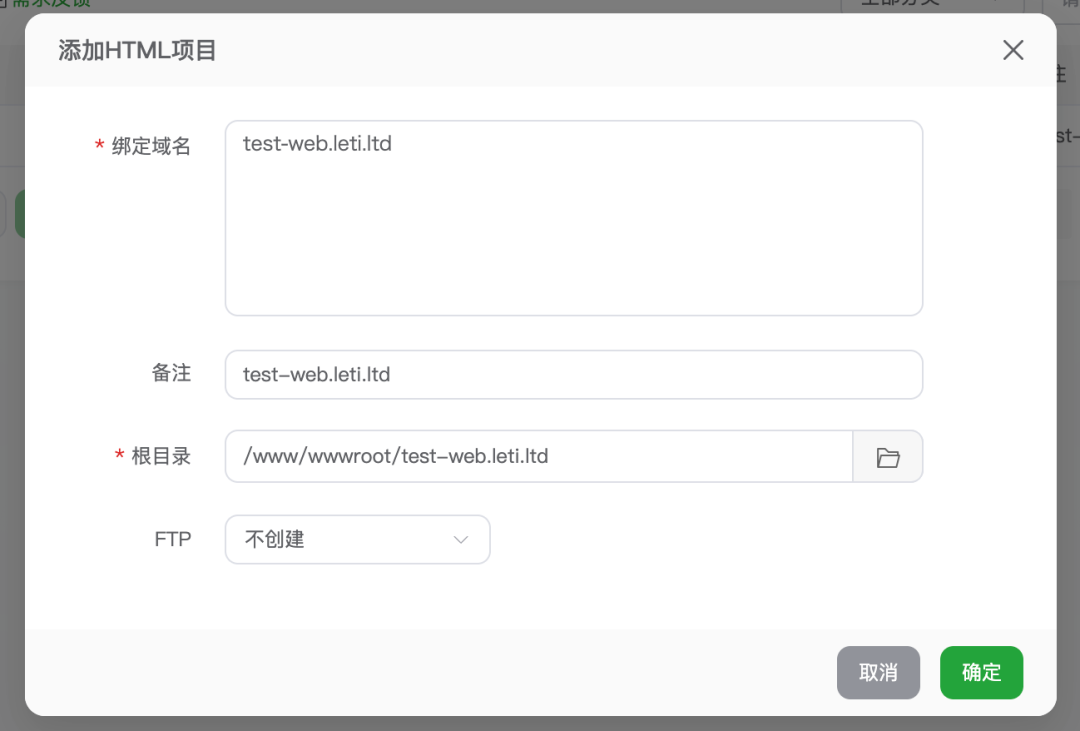Click the FTP field label
The height and width of the screenshot is (731, 1080).
(x=173, y=539)
